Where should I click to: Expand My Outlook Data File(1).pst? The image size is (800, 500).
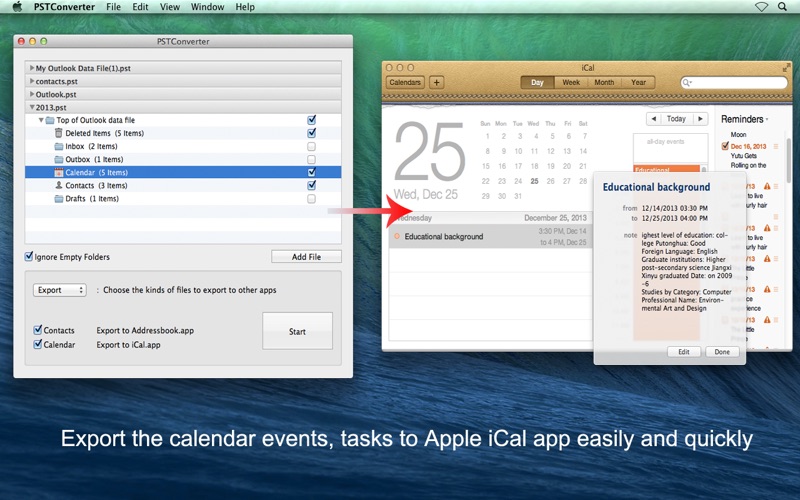[x=32, y=68]
